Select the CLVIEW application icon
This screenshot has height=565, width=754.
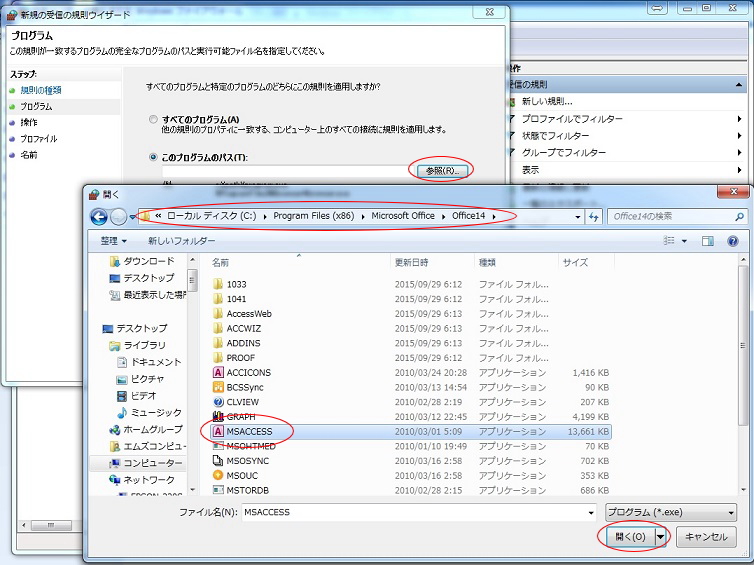pyautogui.click(x=218, y=402)
